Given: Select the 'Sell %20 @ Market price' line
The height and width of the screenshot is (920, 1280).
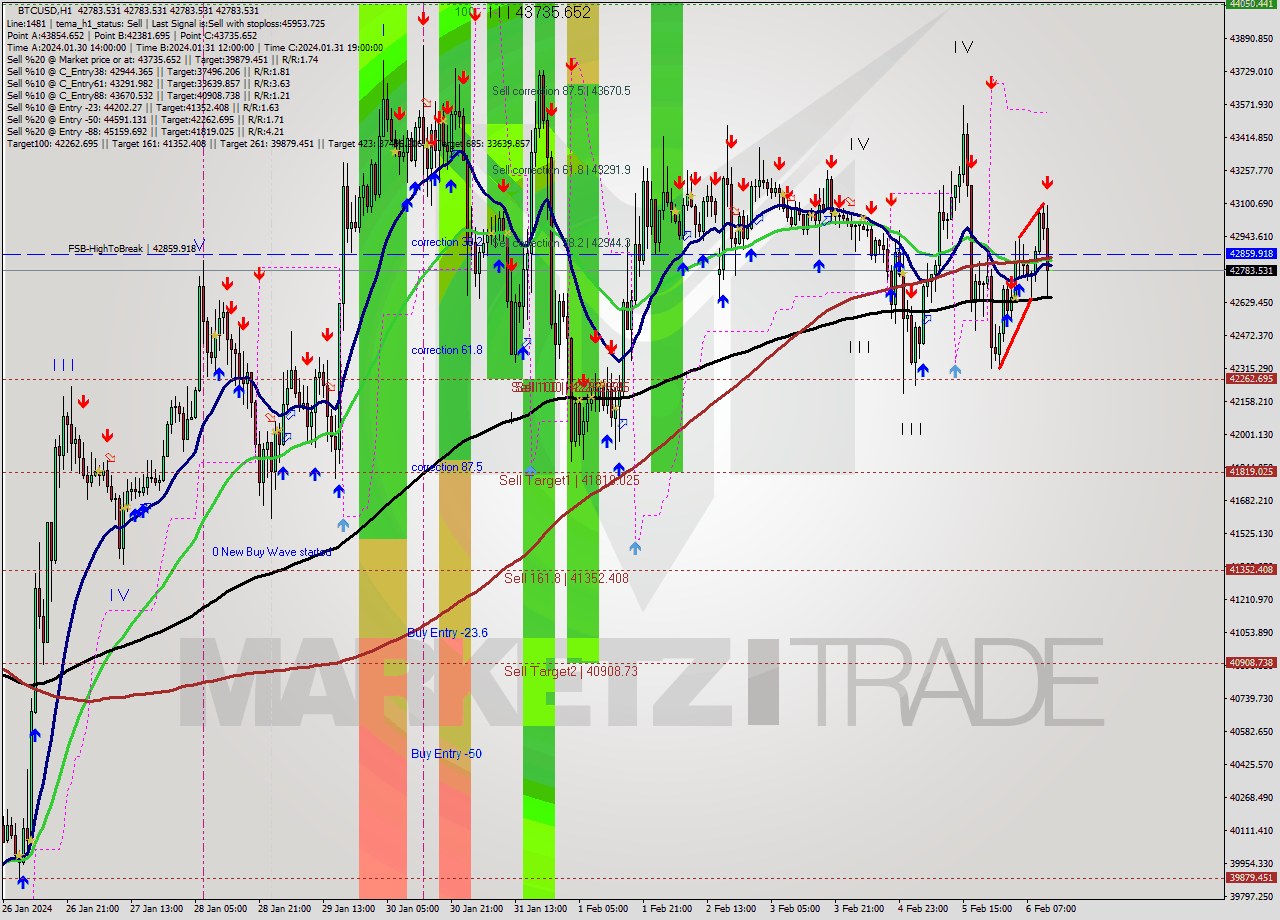Looking at the screenshot, I should [162, 59].
